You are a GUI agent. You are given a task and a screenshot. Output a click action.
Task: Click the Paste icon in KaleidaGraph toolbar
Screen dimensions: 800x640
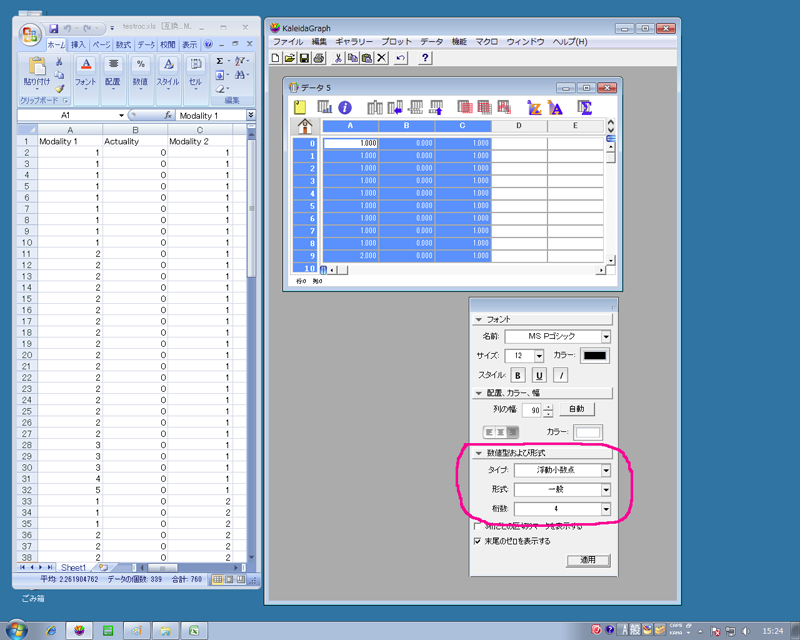(x=366, y=58)
